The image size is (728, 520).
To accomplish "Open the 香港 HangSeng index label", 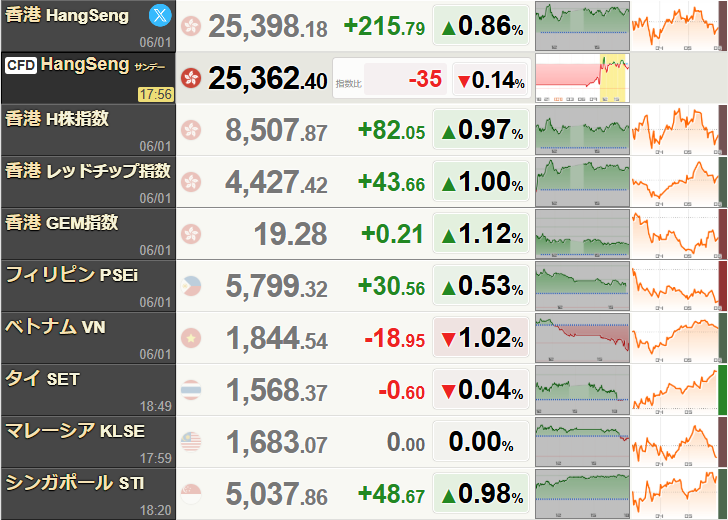I will (67, 15).
